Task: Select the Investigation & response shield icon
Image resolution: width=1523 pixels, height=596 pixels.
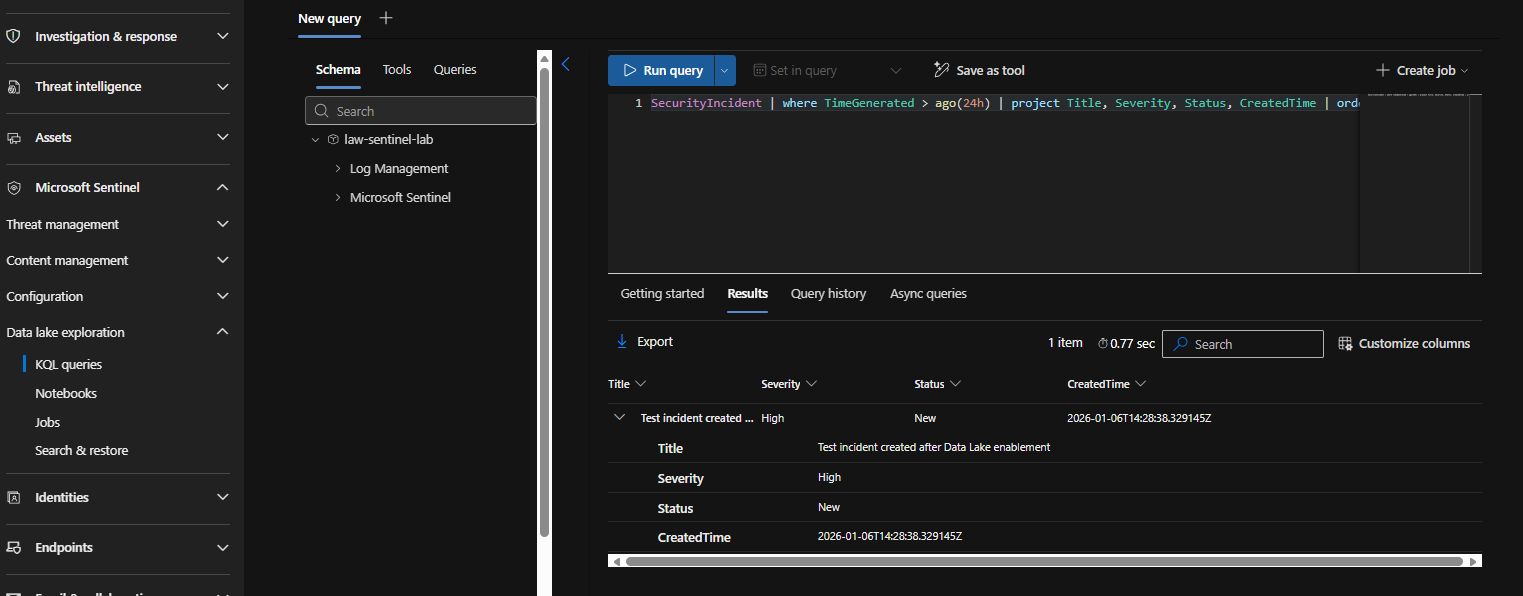Action: pos(14,37)
